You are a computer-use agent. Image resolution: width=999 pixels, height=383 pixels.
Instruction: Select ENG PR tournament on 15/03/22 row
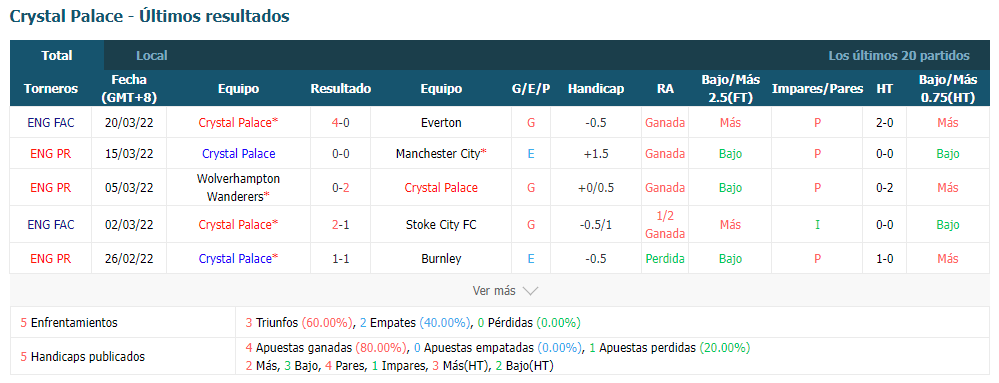[51, 154]
